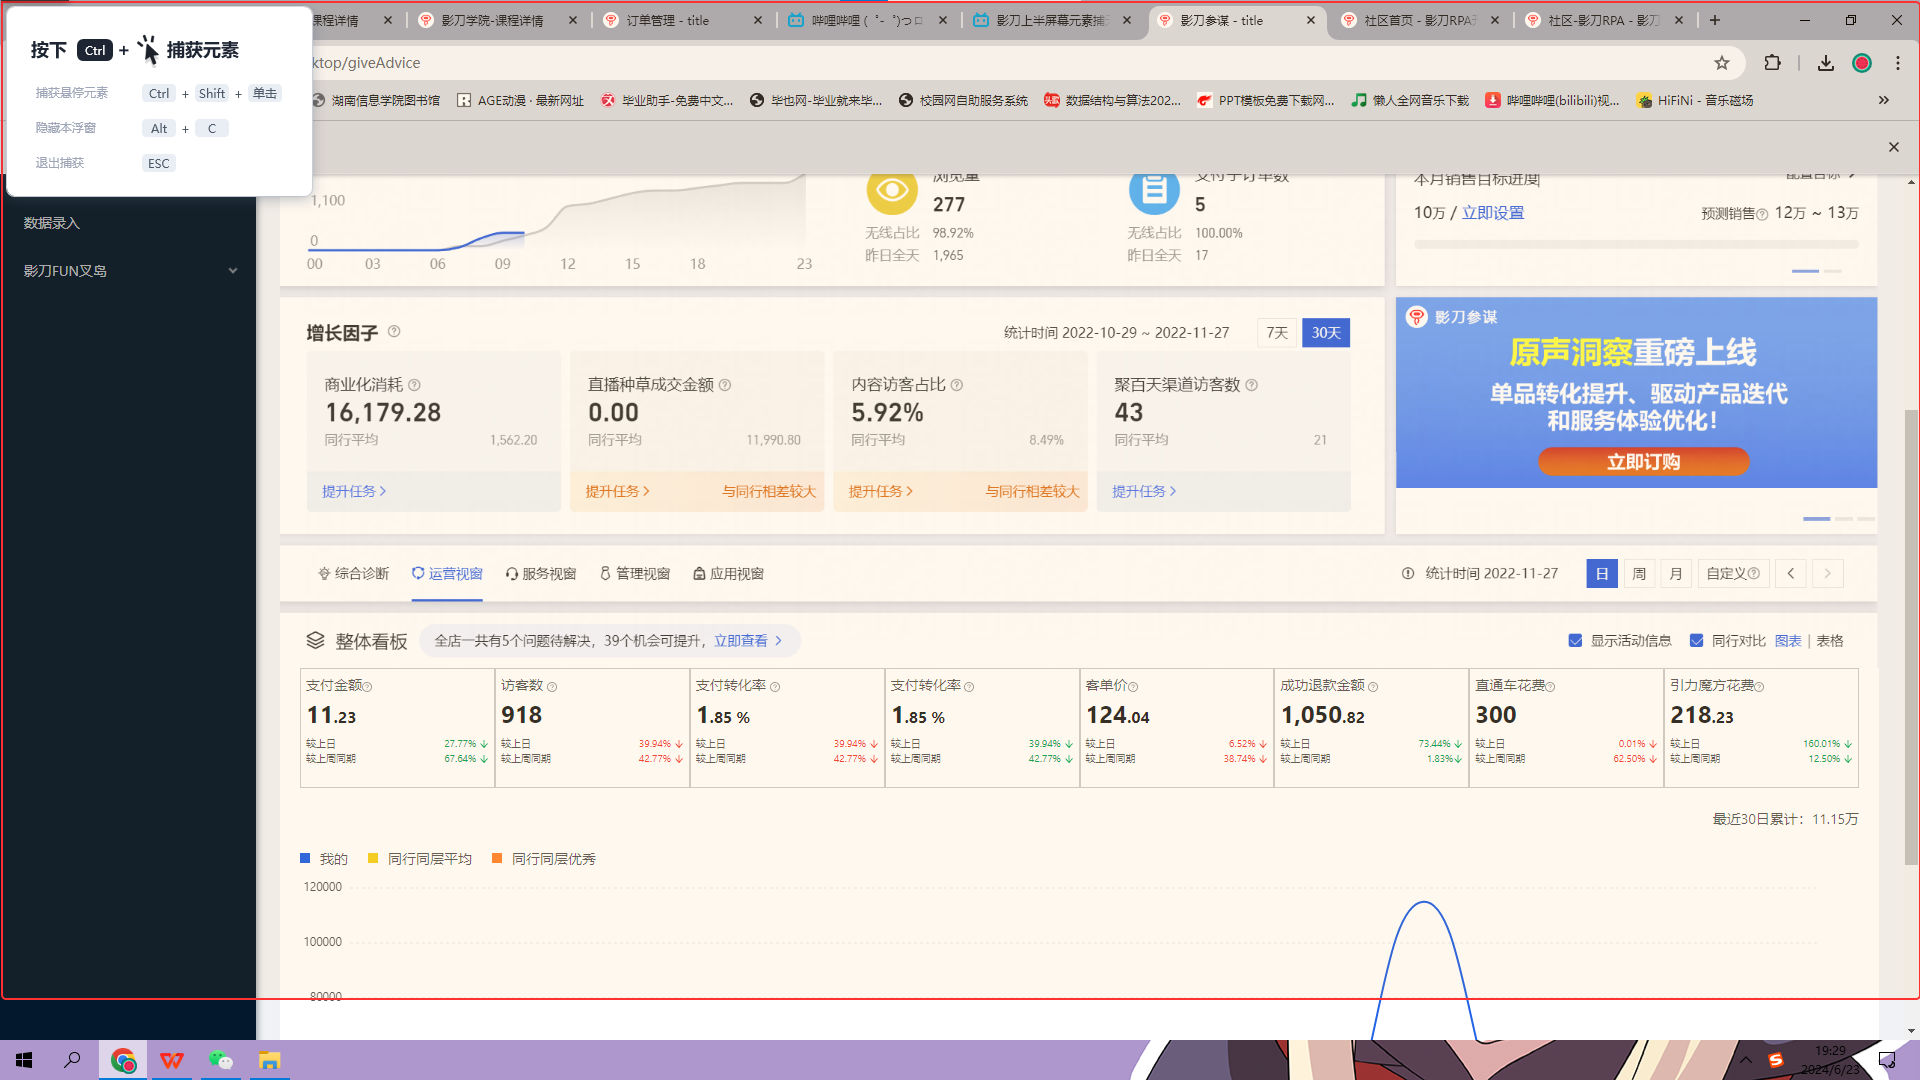Open WeChat from the taskbar
The image size is (1920, 1080).
point(220,1060)
